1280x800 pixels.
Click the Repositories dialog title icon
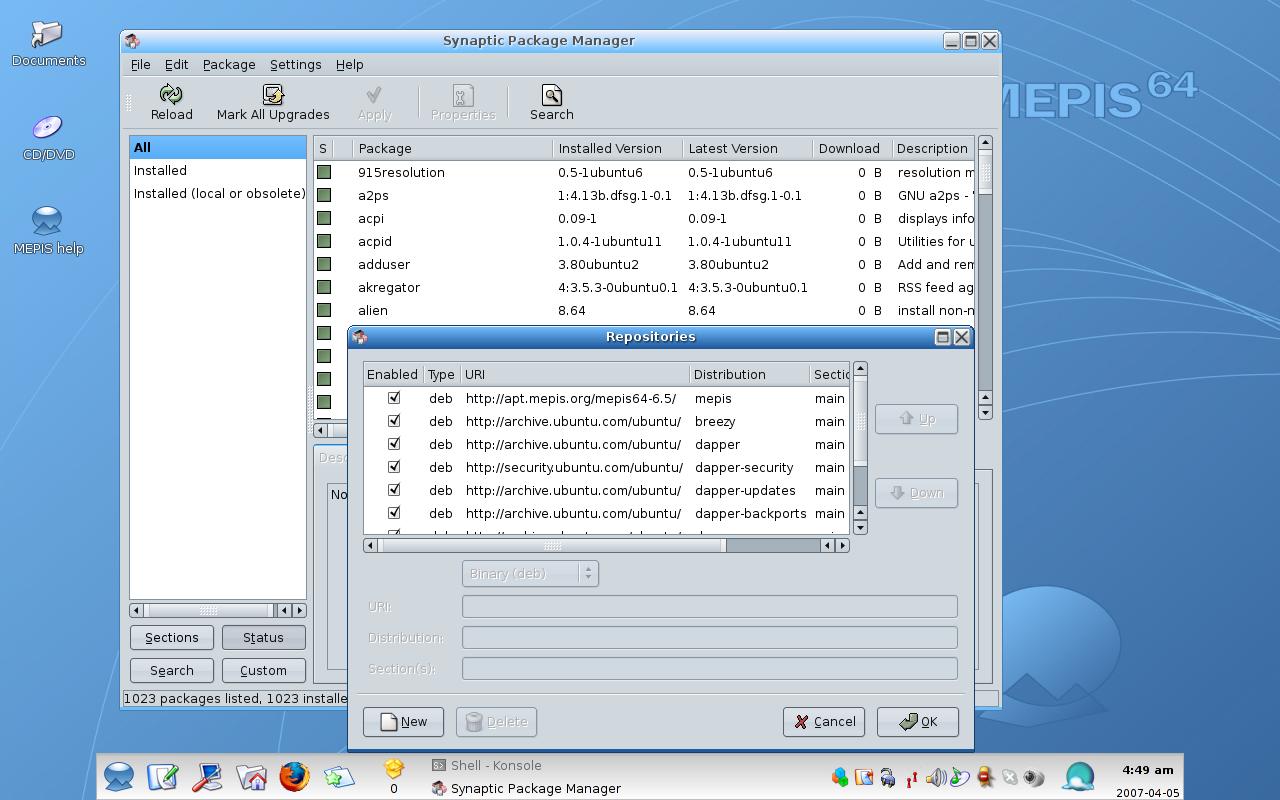pos(360,337)
